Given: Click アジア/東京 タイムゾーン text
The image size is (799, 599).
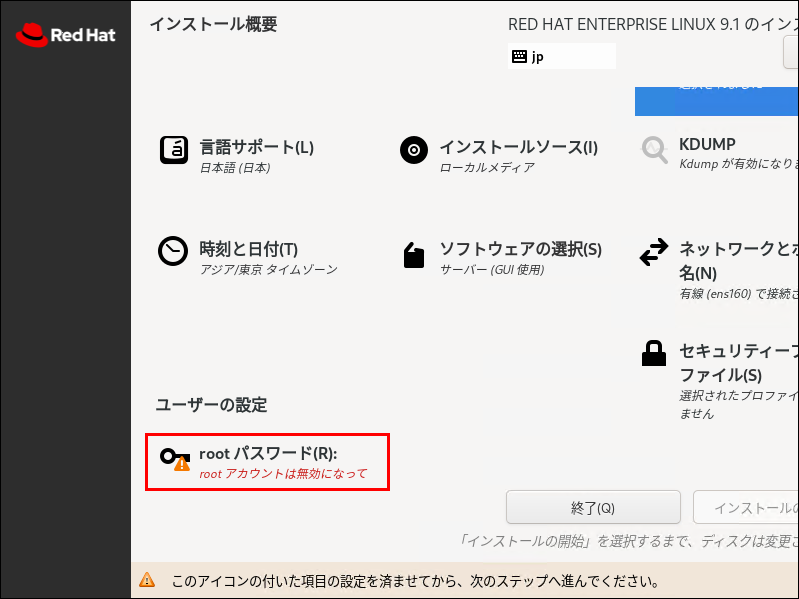Looking at the screenshot, I should [x=269, y=269].
